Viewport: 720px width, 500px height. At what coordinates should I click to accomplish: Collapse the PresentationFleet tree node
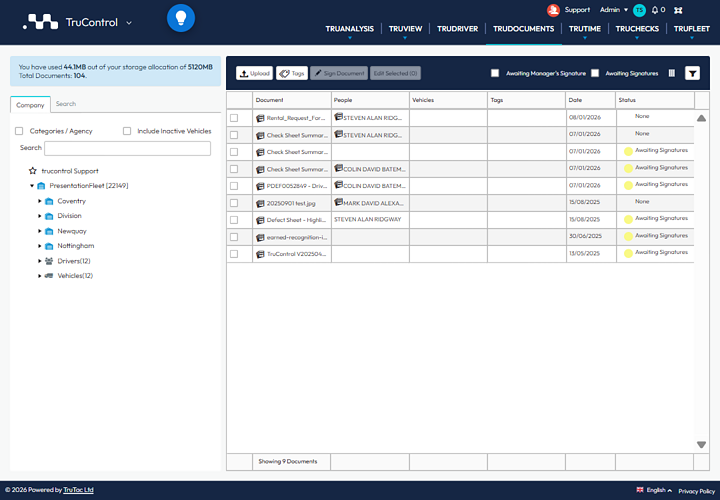coord(32,186)
